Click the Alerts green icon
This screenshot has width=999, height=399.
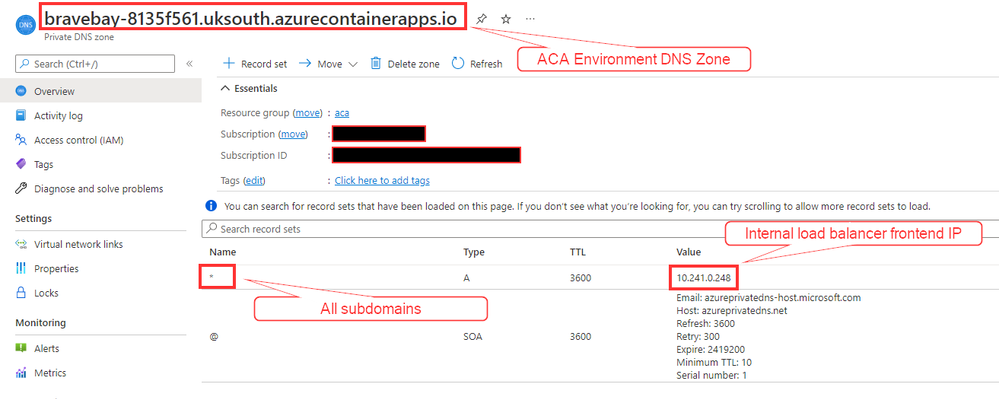pos(21,349)
